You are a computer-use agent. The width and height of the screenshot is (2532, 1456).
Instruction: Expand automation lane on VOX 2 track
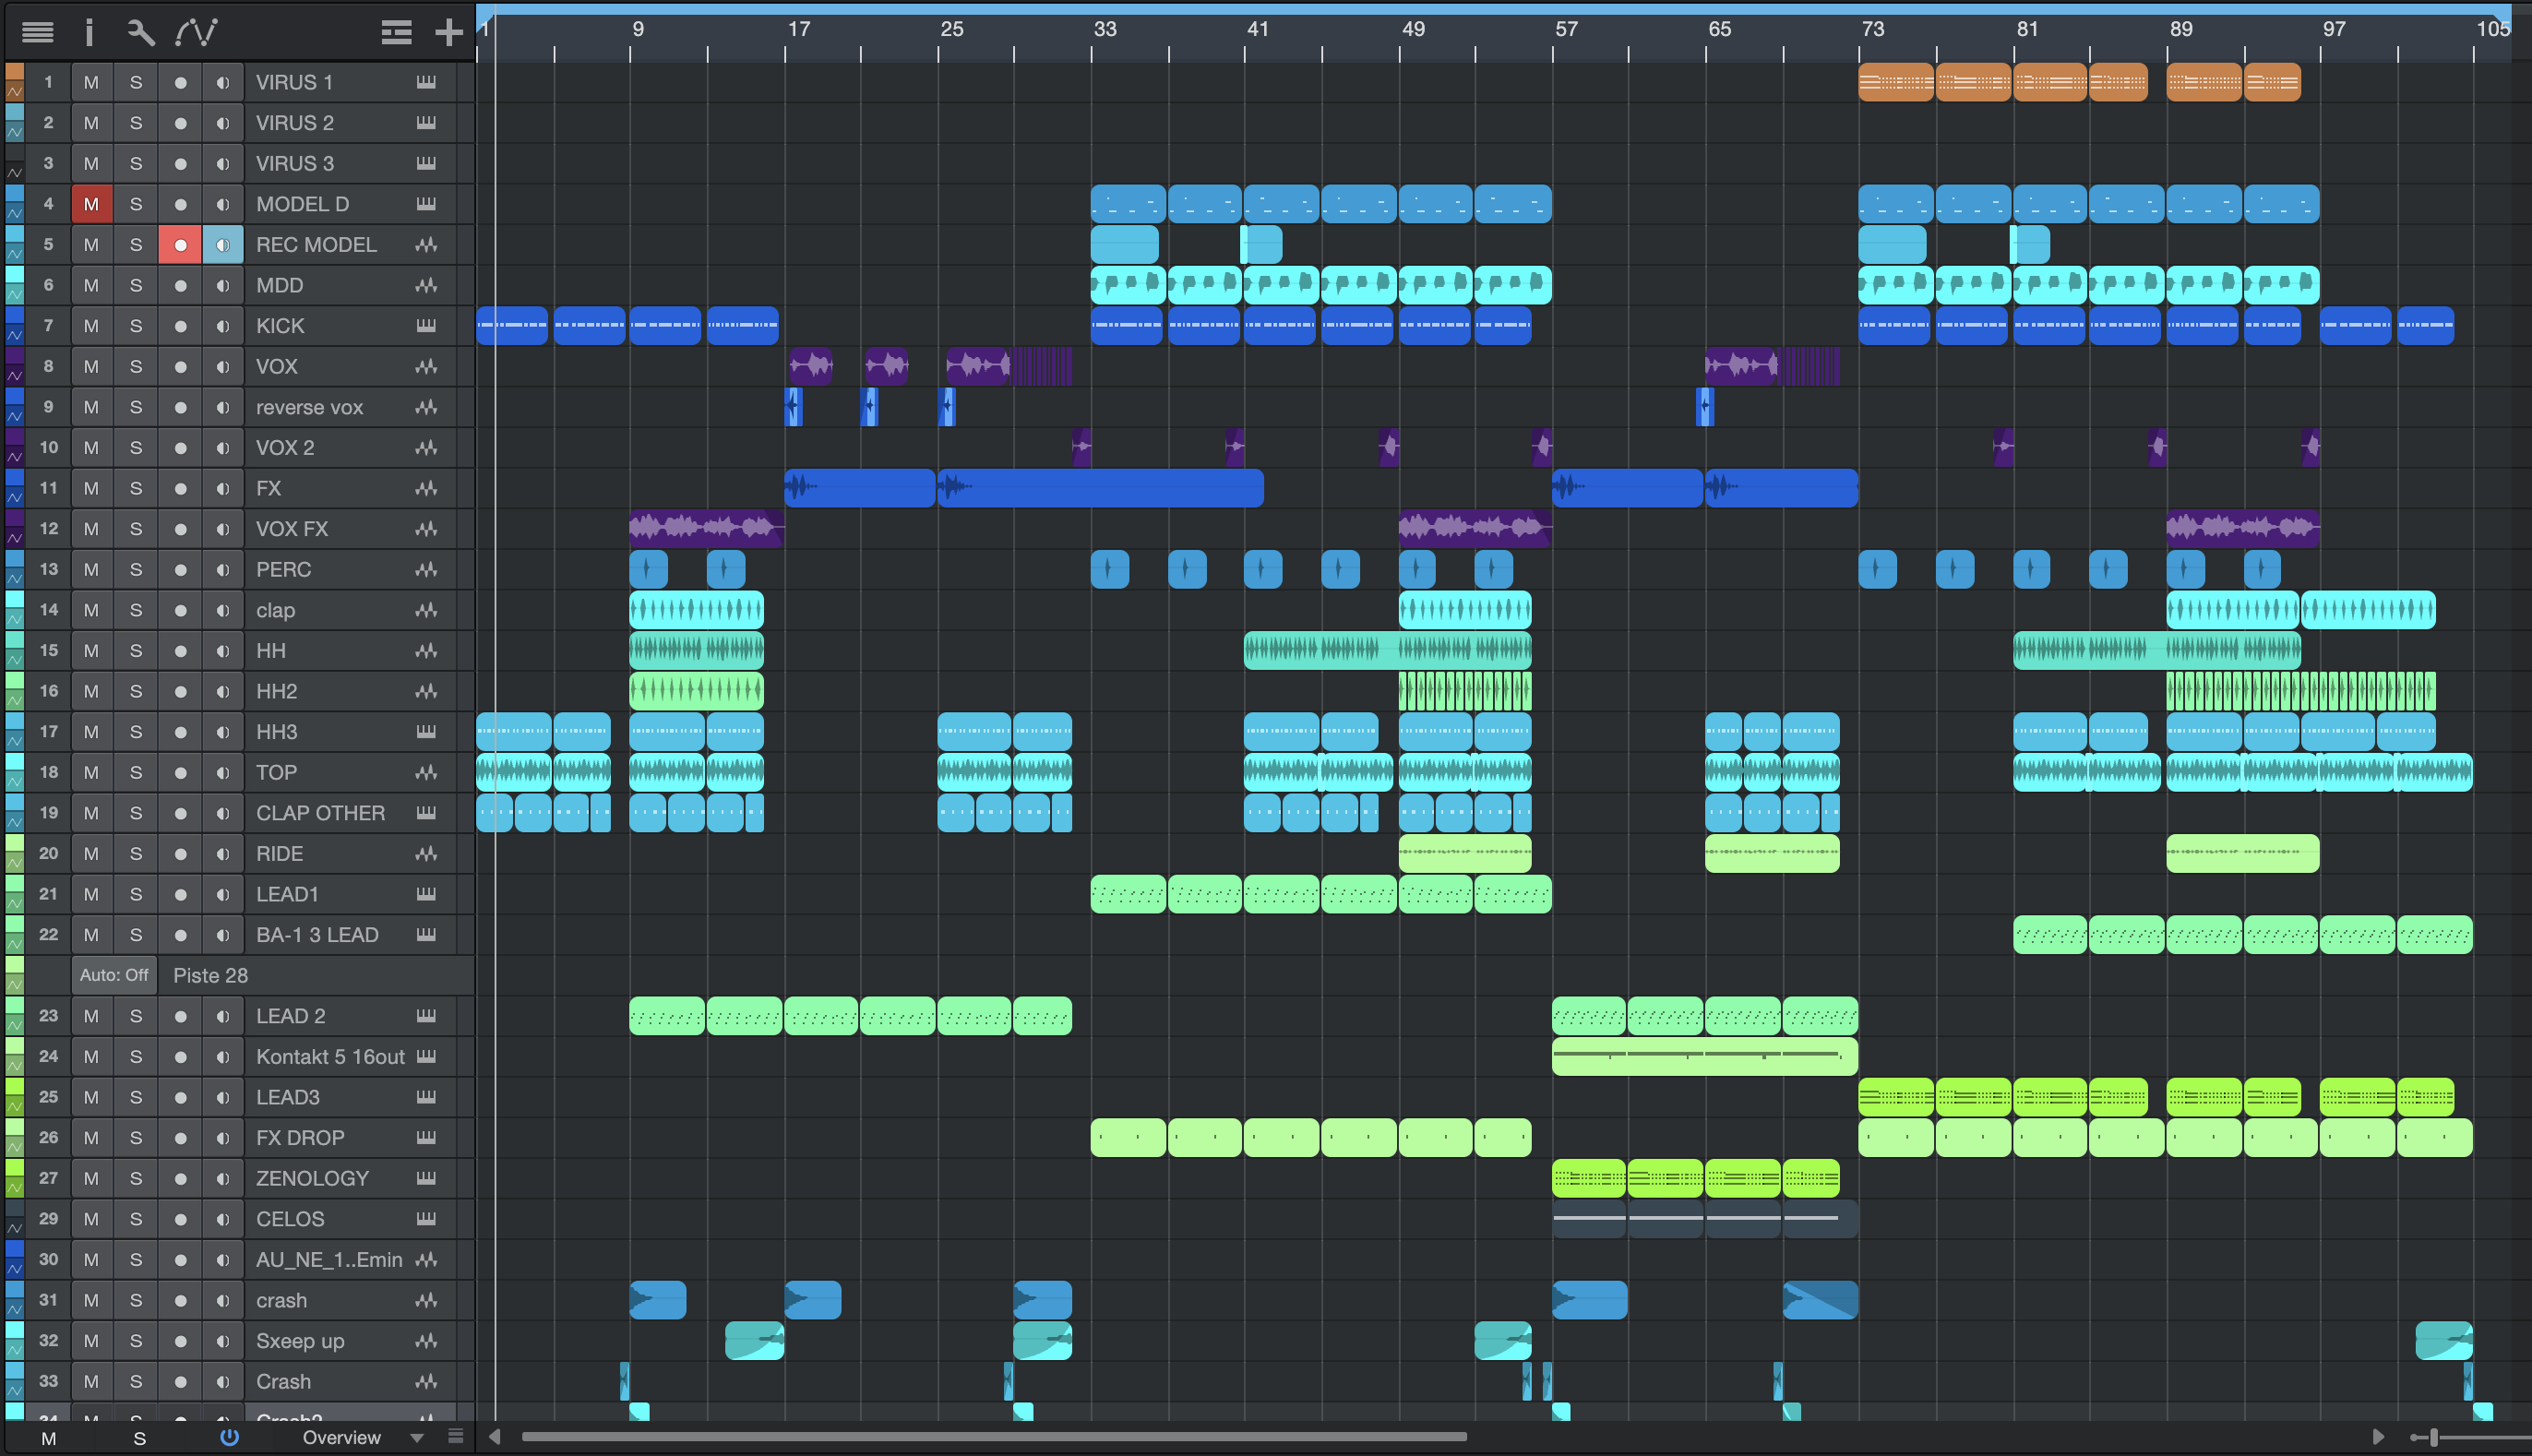[15, 456]
